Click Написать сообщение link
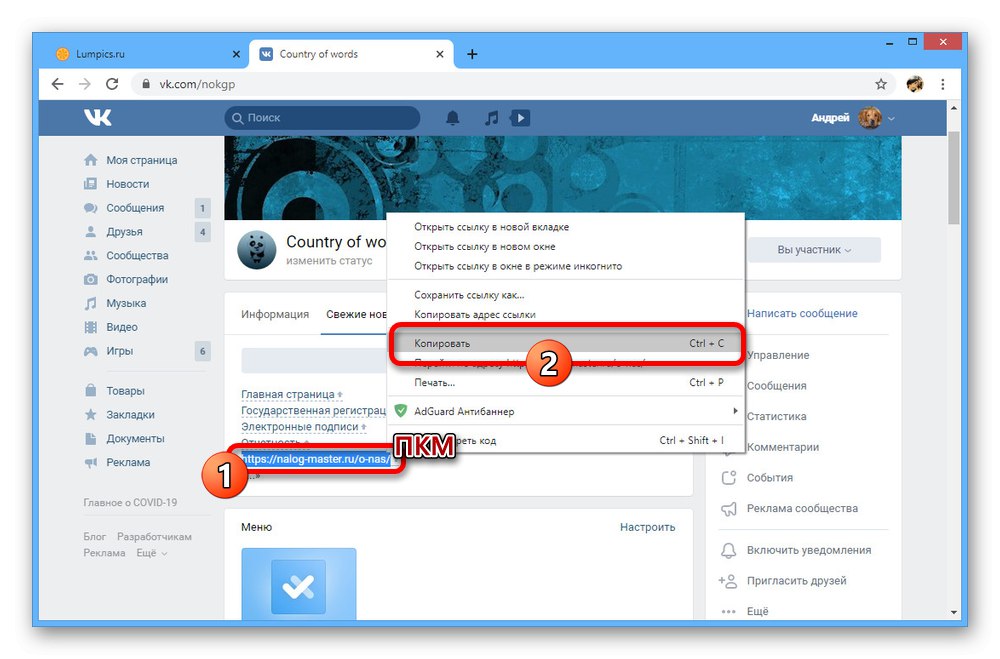The height and width of the screenshot is (659, 1000). pyautogui.click(x=802, y=313)
